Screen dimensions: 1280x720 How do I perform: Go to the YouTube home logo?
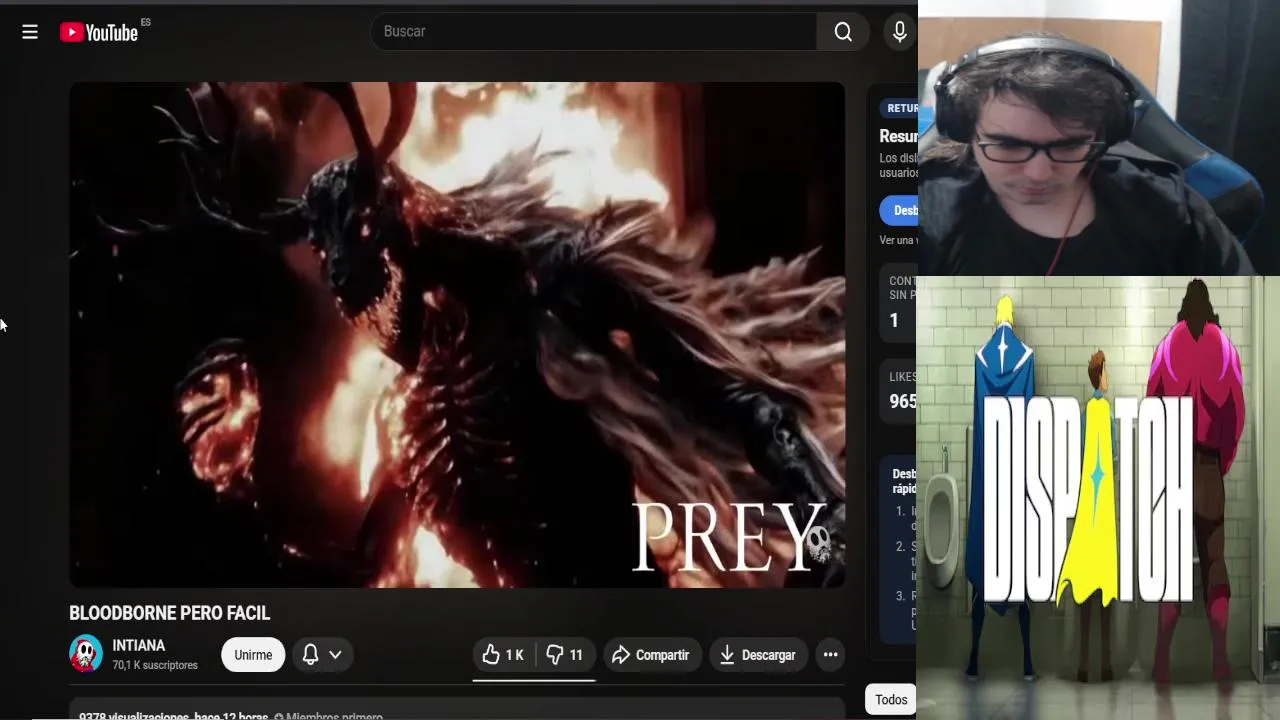[x=99, y=32]
